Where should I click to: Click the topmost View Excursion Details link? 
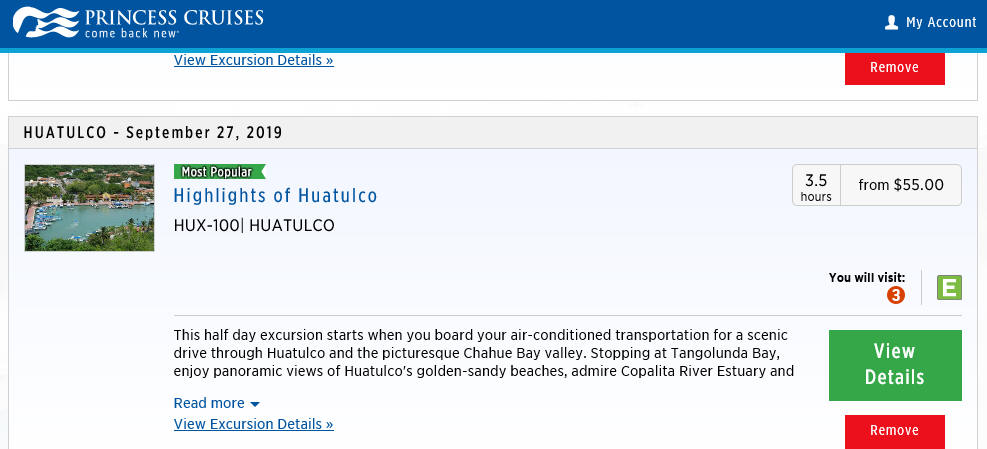pyautogui.click(x=254, y=60)
